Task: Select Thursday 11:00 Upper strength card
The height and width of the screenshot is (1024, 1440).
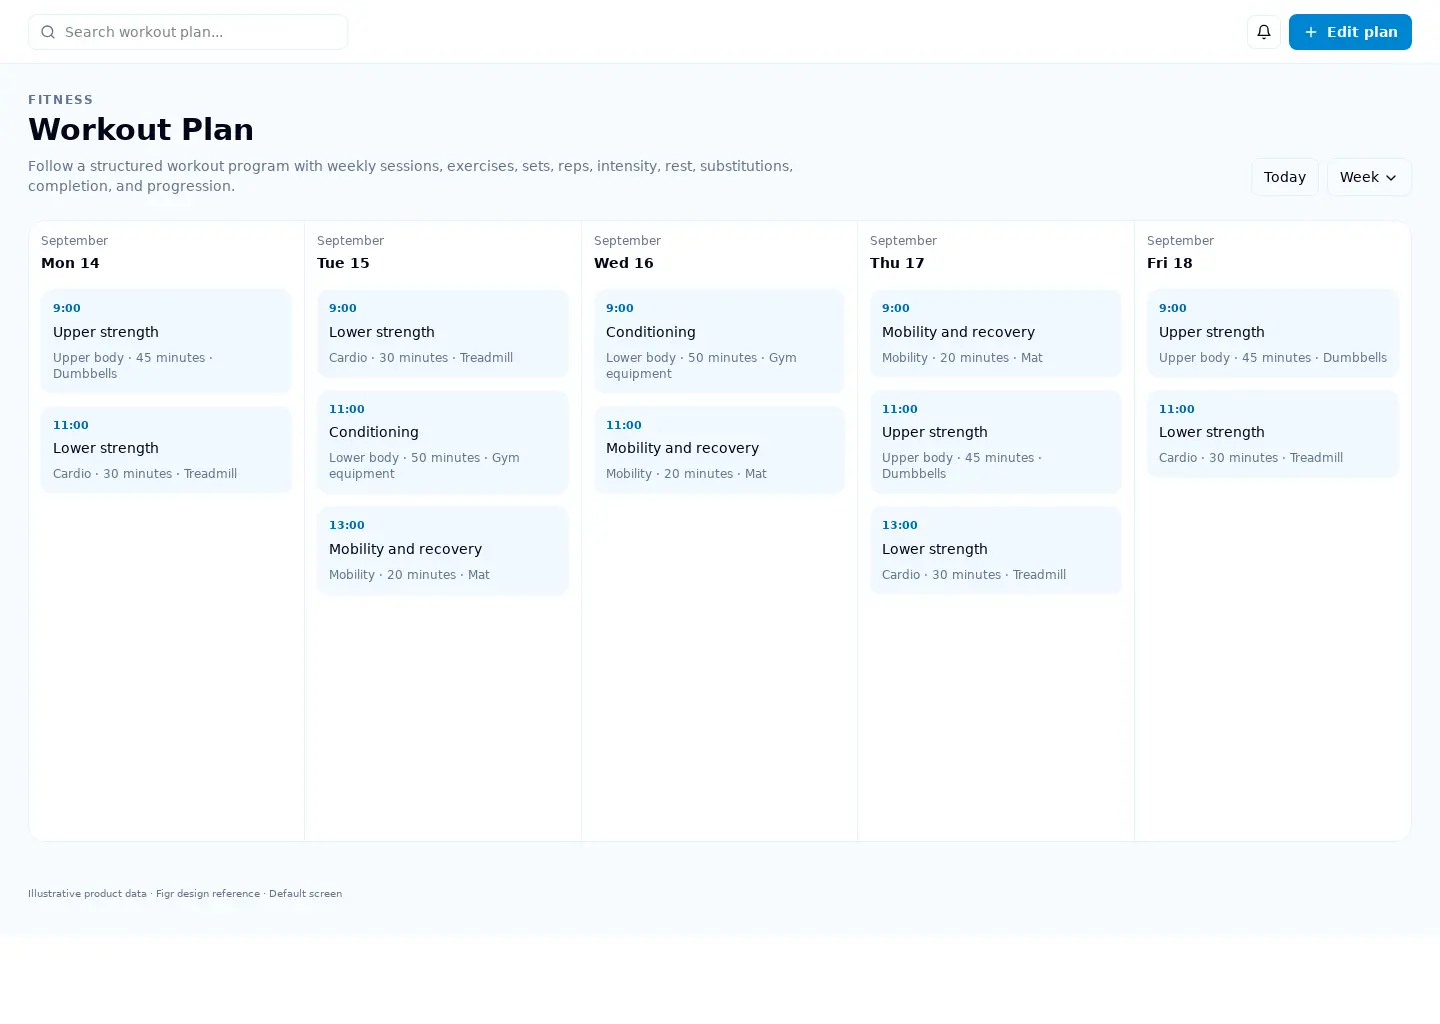Action: coord(996,441)
